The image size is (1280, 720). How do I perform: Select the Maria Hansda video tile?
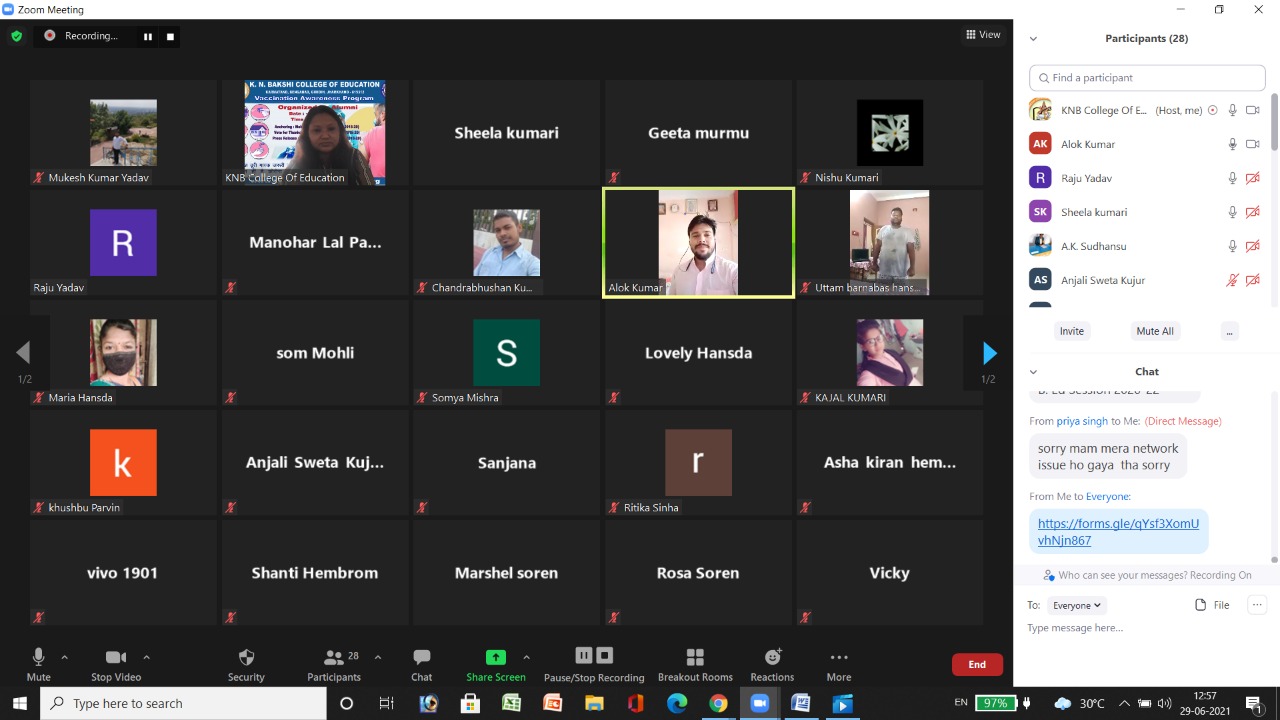(123, 353)
